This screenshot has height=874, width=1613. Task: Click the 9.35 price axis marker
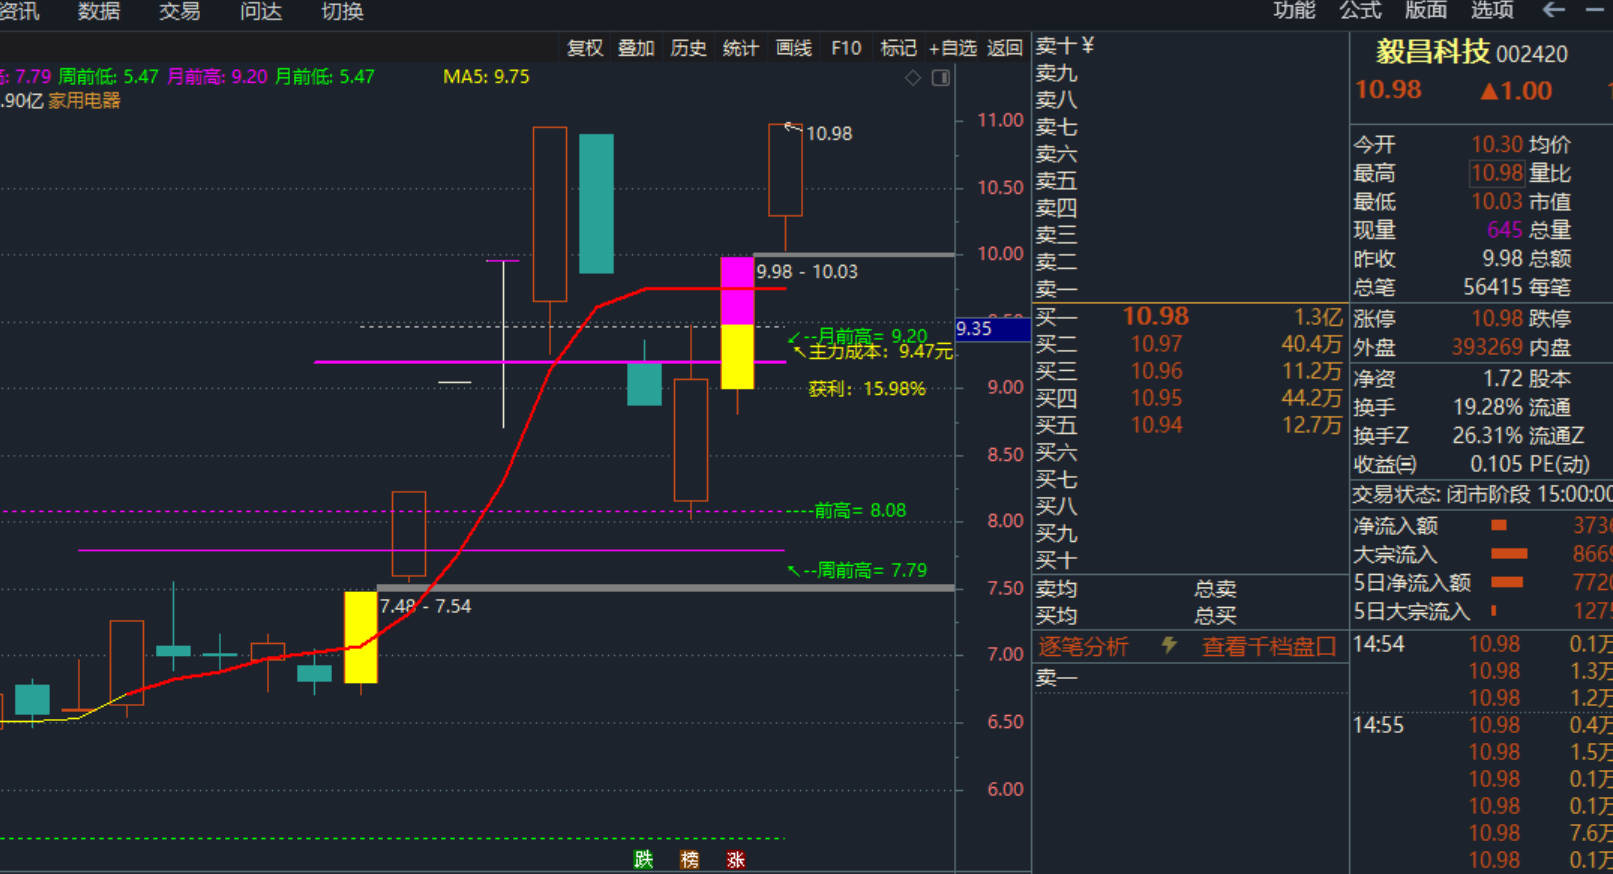click(993, 329)
